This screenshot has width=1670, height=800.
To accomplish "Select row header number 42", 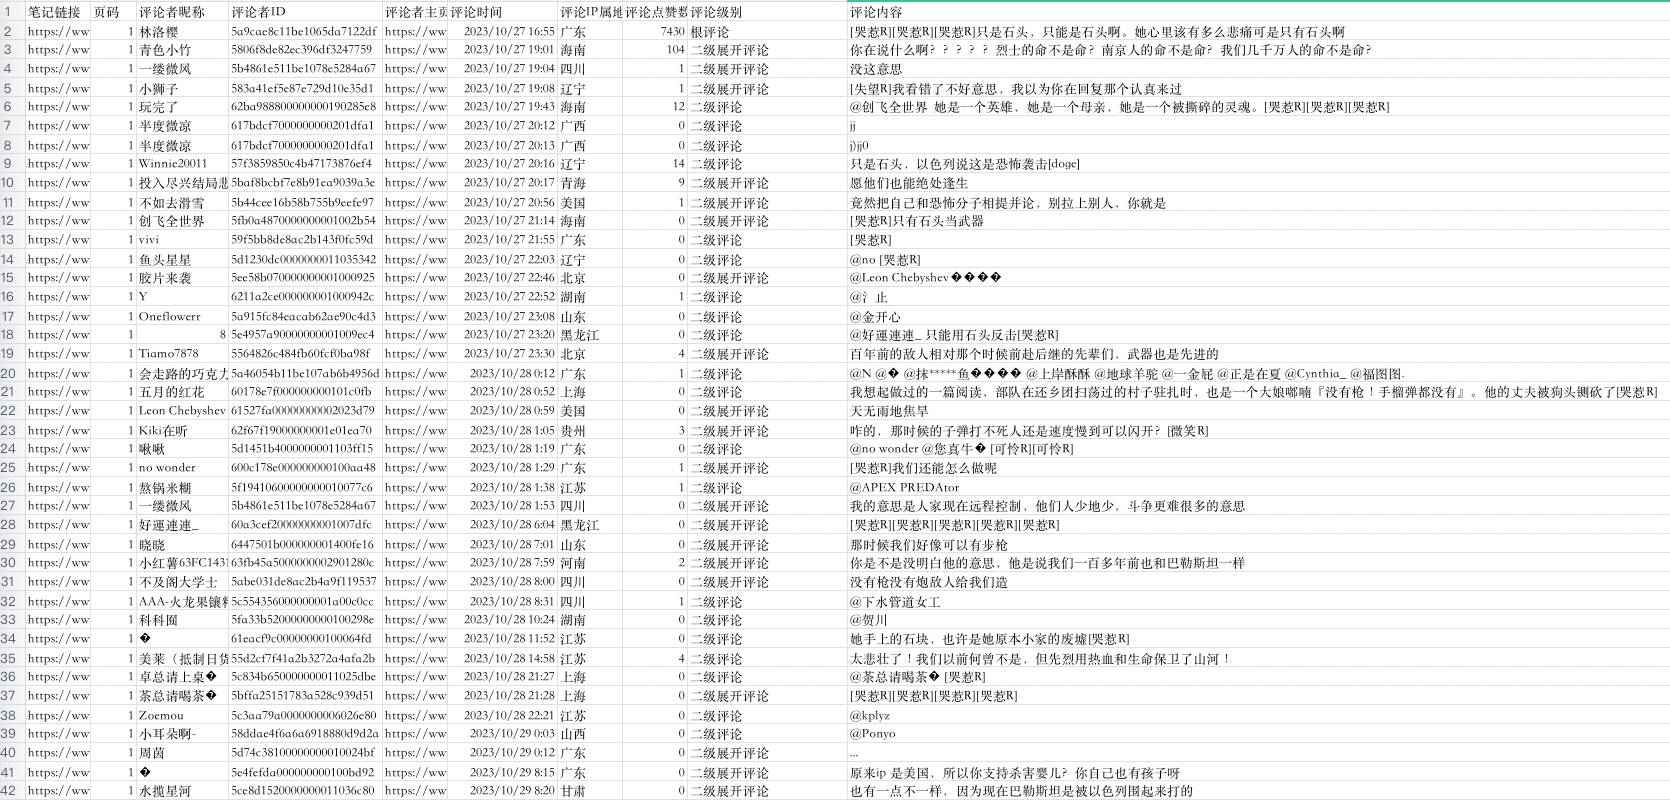I will coord(12,791).
